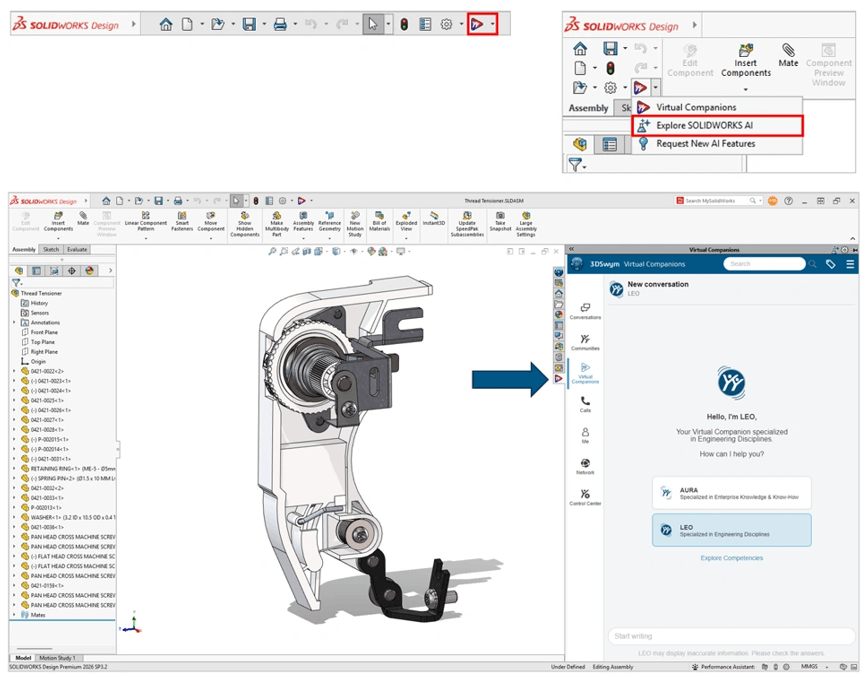Click the Search MySolidWorks field

(x=718, y=201)
